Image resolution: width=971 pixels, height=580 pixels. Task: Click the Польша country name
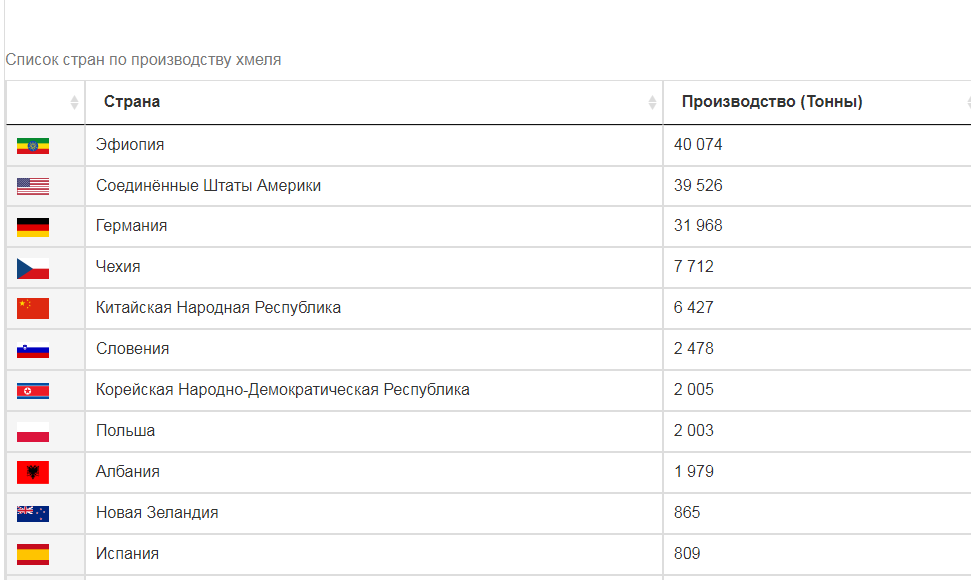(125, 431)
